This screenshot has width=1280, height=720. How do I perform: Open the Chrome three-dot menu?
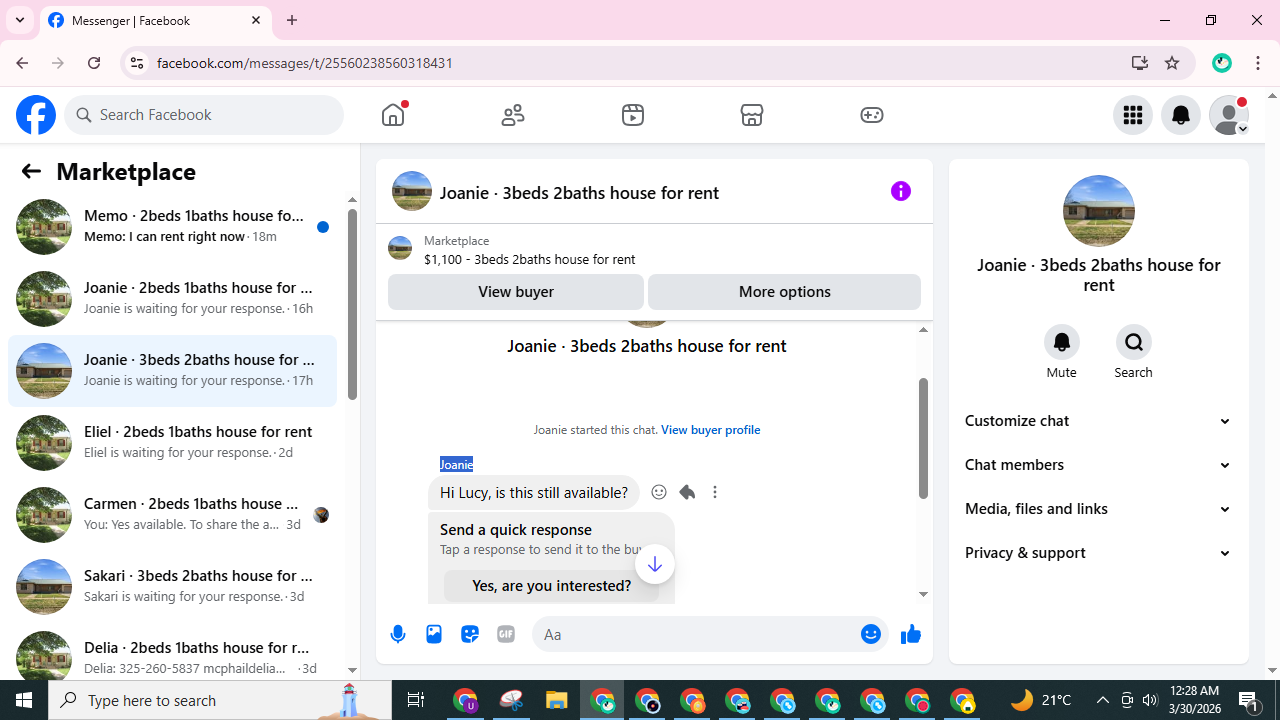1258,63
